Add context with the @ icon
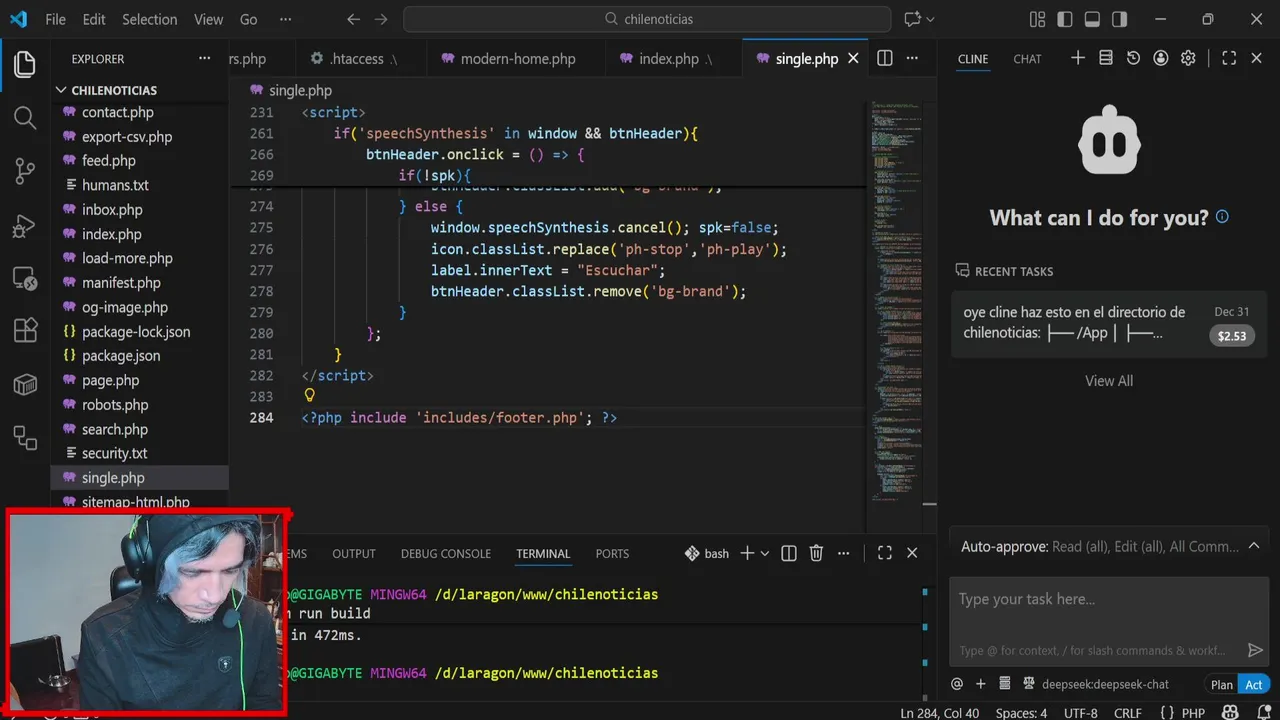Screen dimensions: 1280x720 957,684
